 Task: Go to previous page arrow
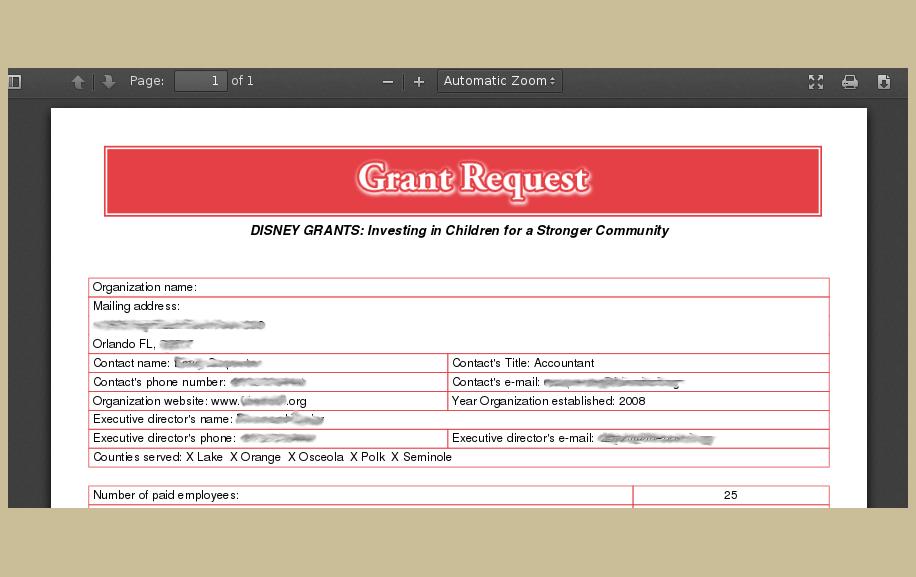[78, 82]
